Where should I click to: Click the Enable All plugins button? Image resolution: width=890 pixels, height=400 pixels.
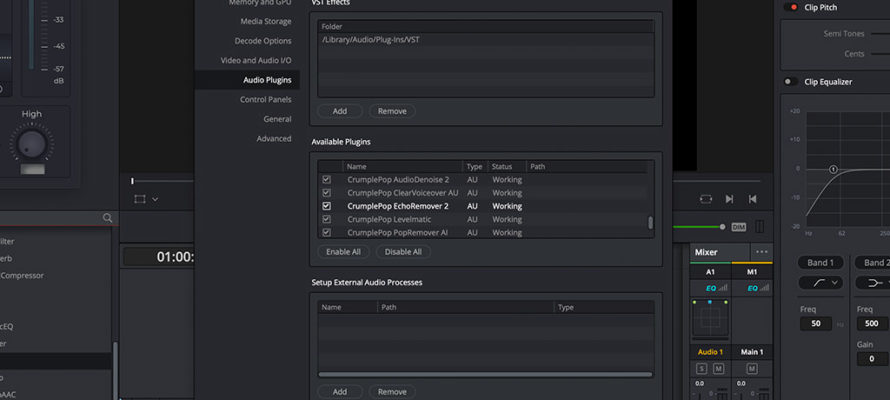click(x=343, y=252)
